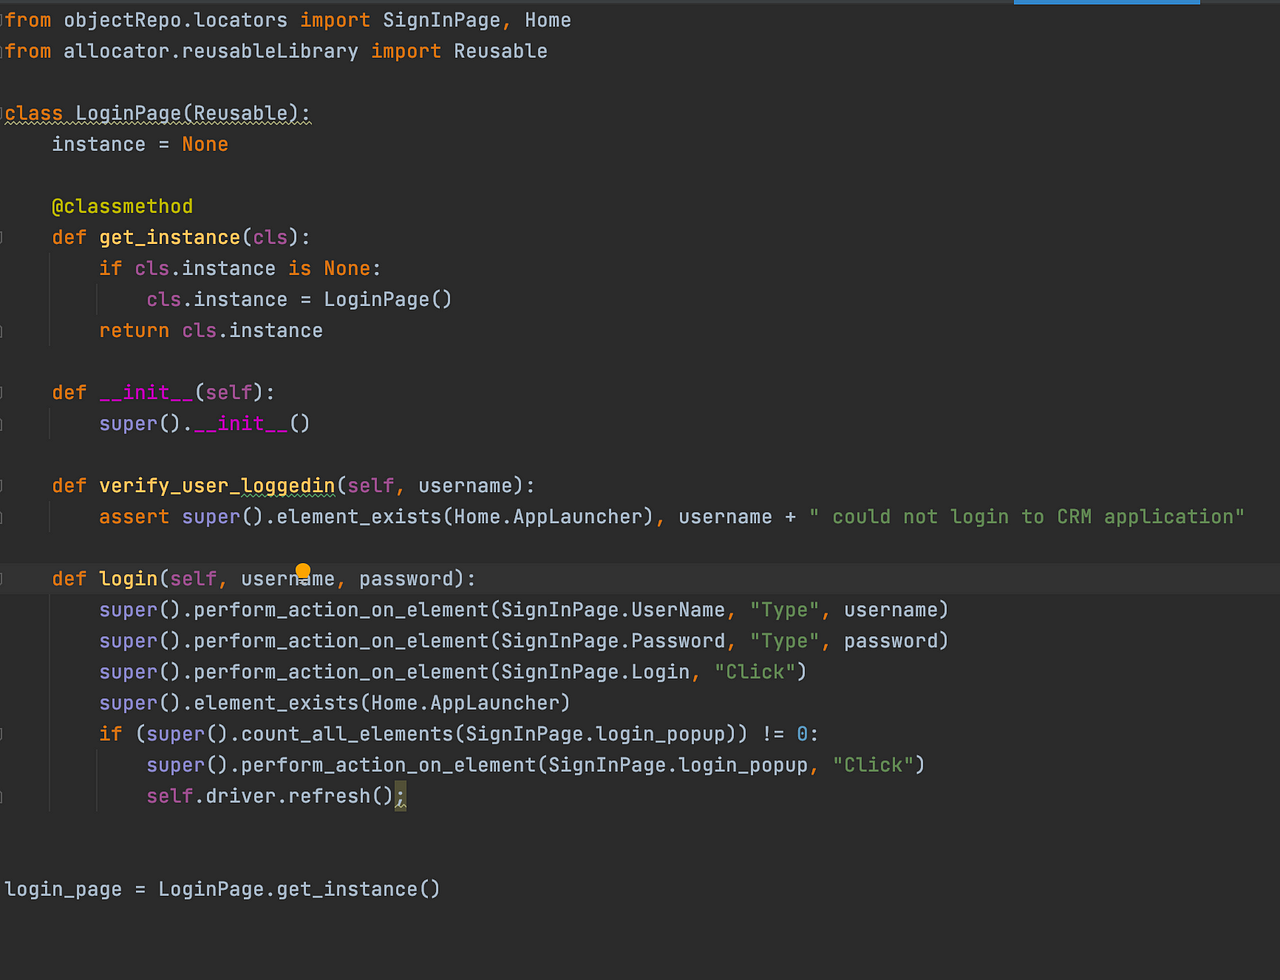Click the "Type" string in SignInPage.UserName line
This screenshot has height=980, width=1280.
pyautogui.click(x=784, y=609)
